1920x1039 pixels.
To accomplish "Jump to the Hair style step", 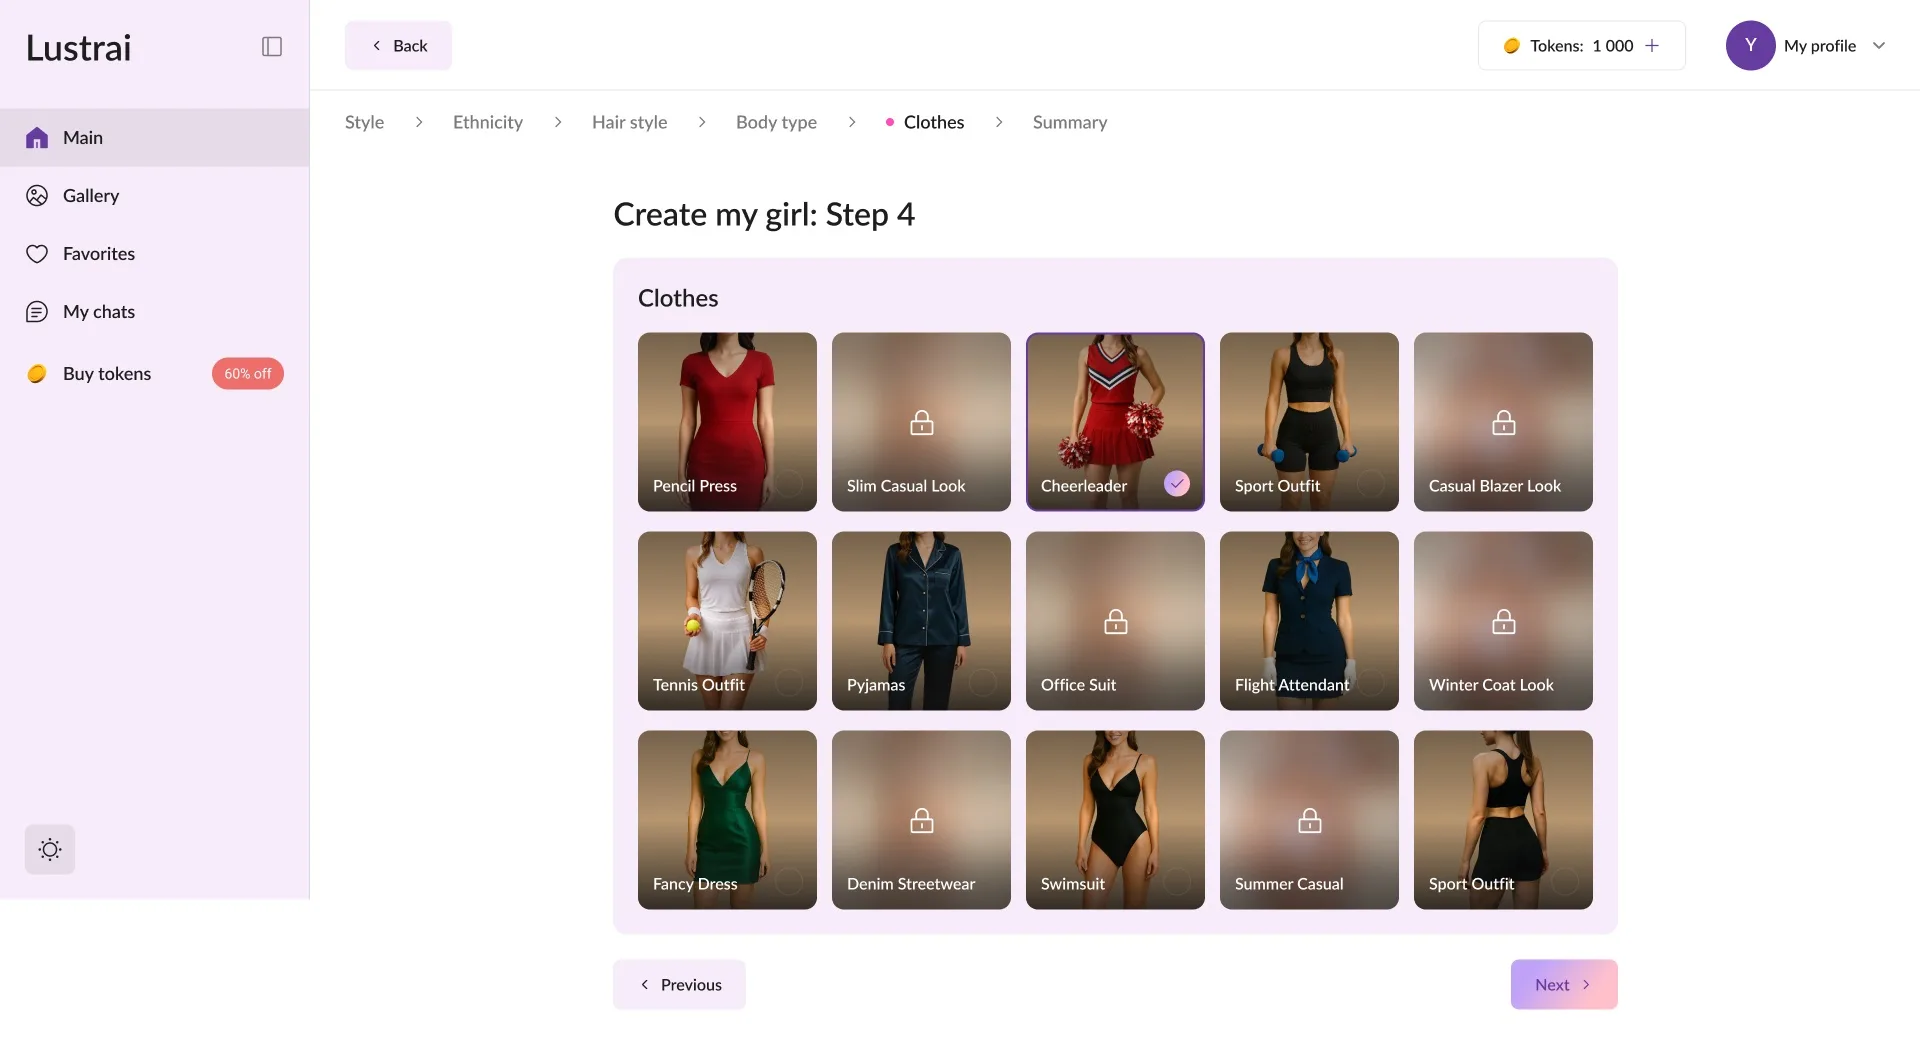I will [629, 122].
